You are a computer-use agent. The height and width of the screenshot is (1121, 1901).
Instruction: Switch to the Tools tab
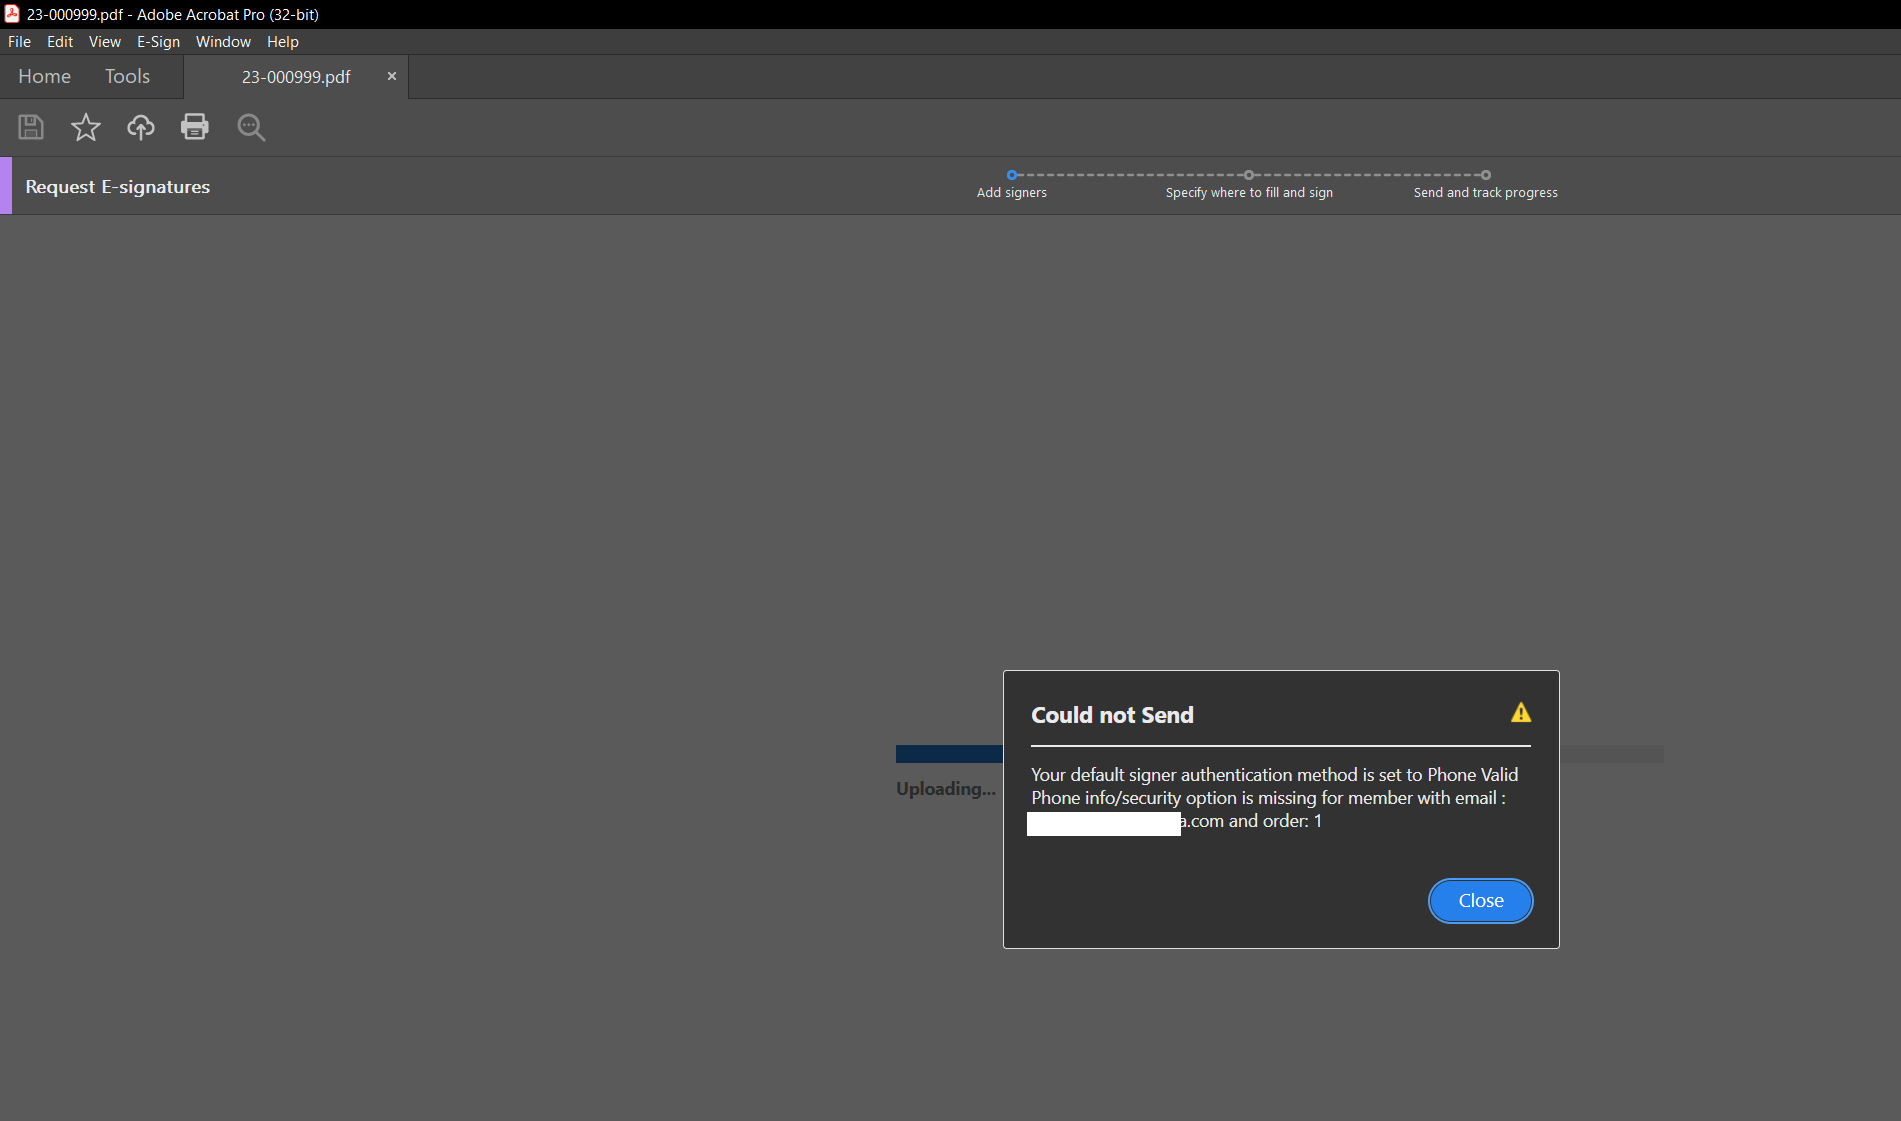(x=127, y=76)
